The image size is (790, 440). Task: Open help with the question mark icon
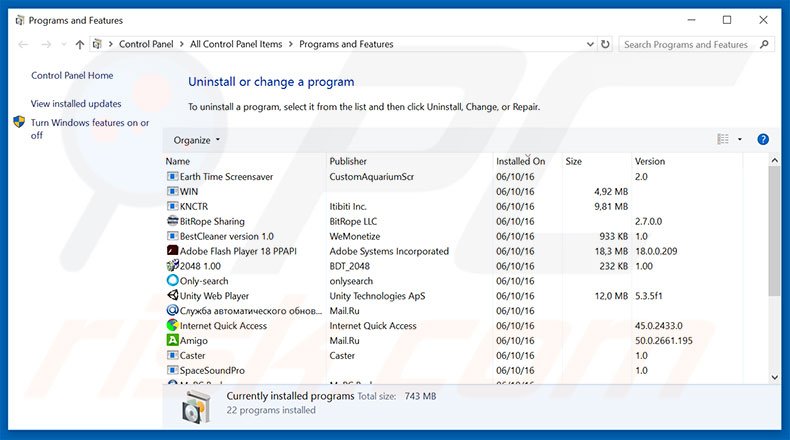763,140
